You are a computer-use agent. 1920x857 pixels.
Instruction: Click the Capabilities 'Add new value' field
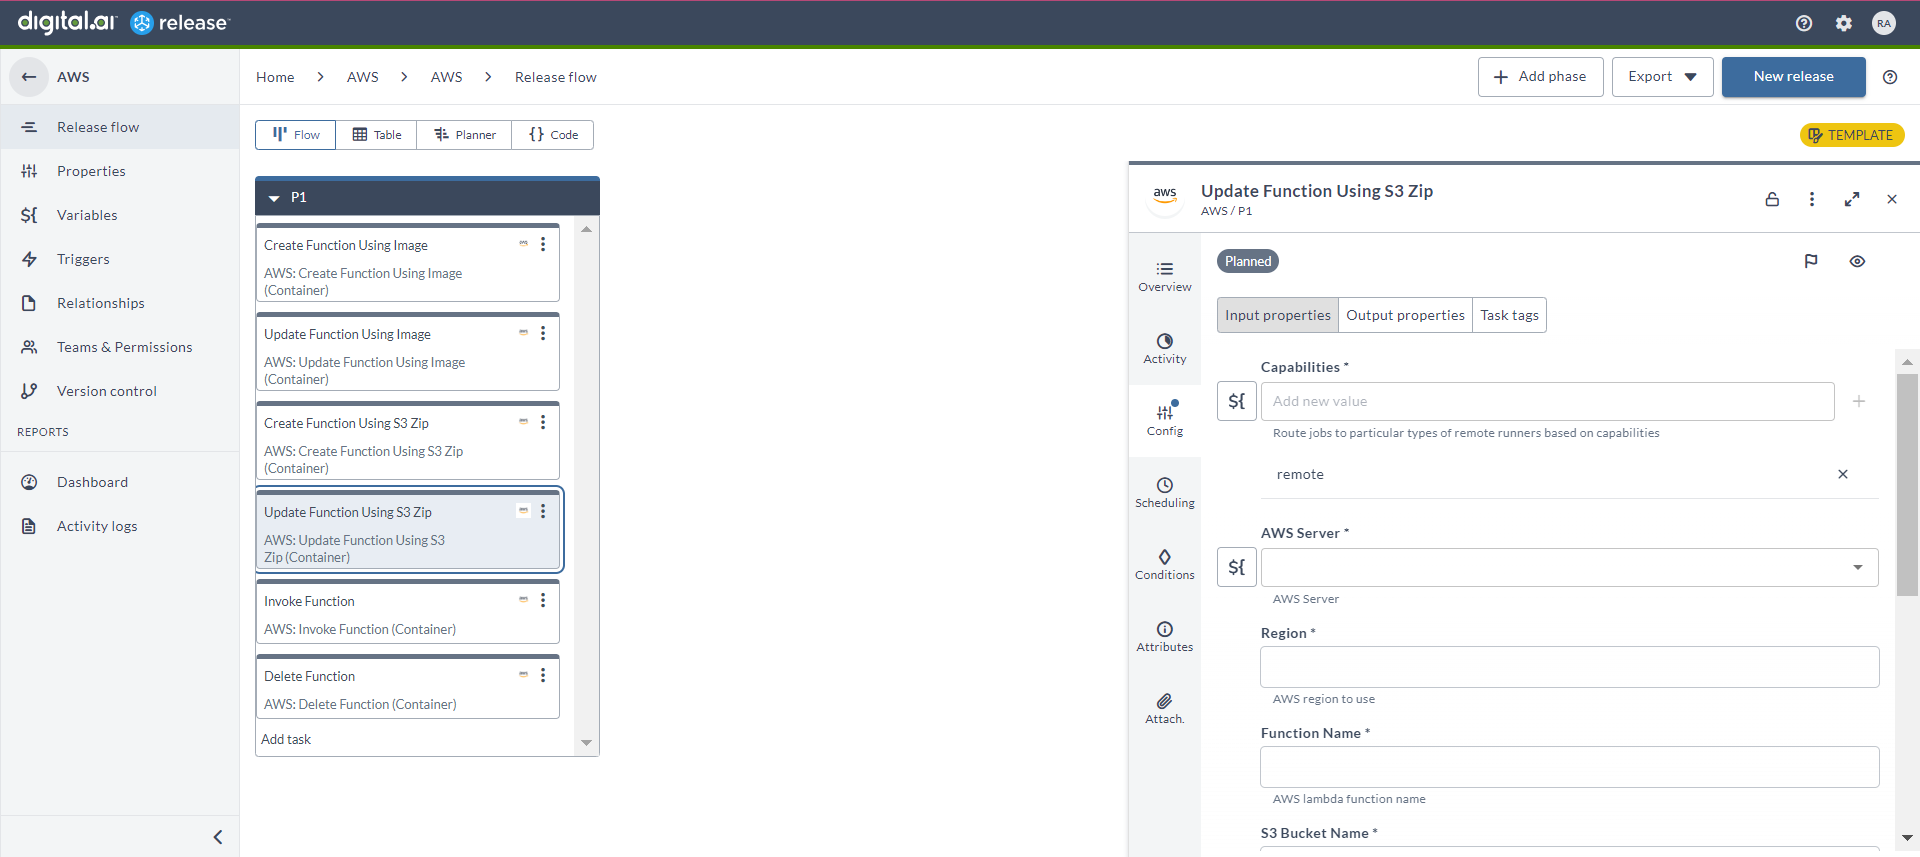[x=1547, y=401]
